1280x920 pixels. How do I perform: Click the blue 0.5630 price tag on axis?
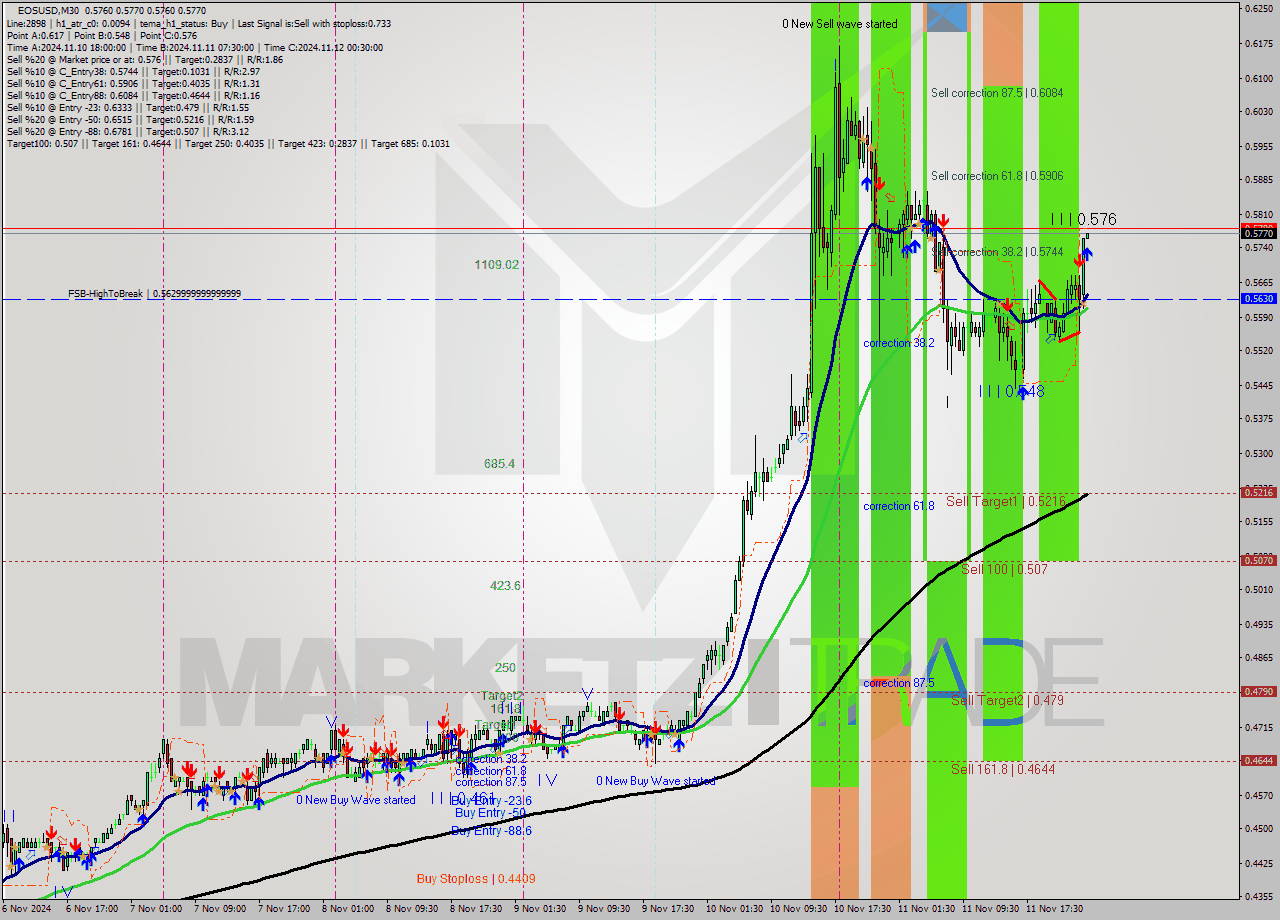coord(1258,298)
